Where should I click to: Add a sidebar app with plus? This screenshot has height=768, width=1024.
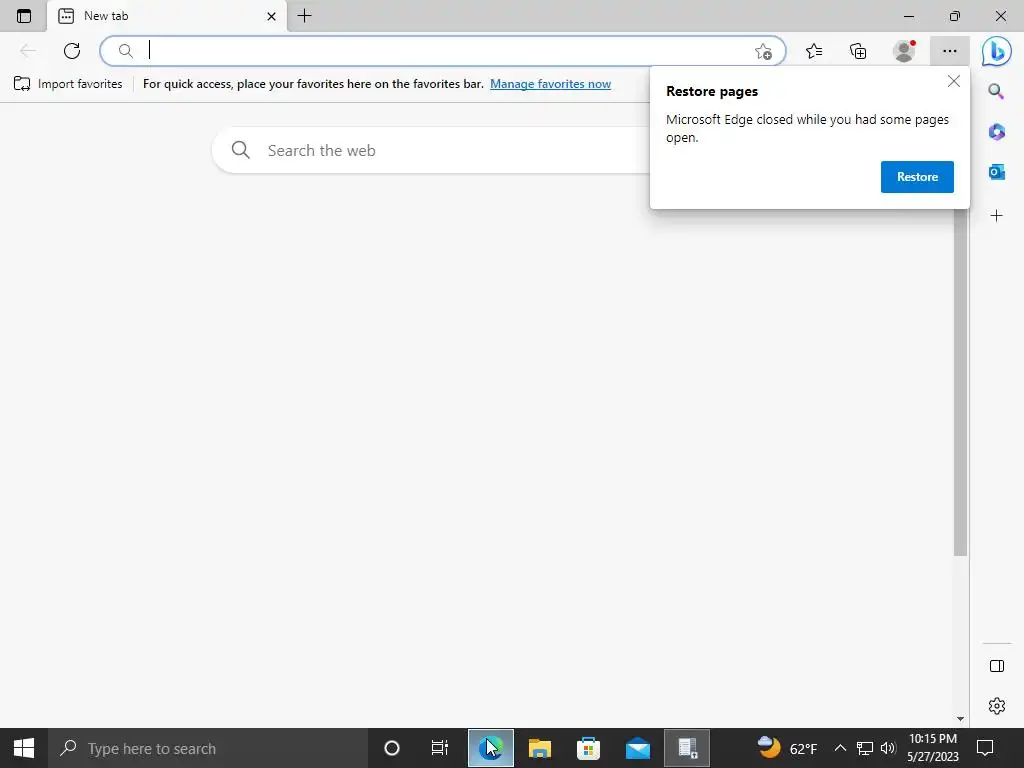tap(996, 216)
